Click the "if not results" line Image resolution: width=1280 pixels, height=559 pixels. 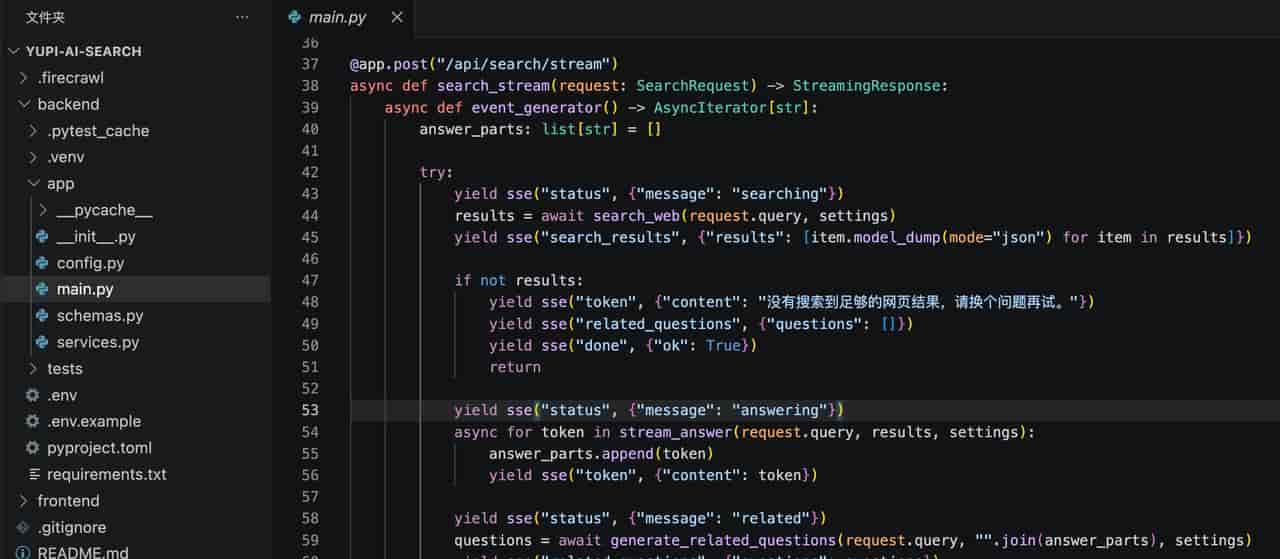[519, 281]
